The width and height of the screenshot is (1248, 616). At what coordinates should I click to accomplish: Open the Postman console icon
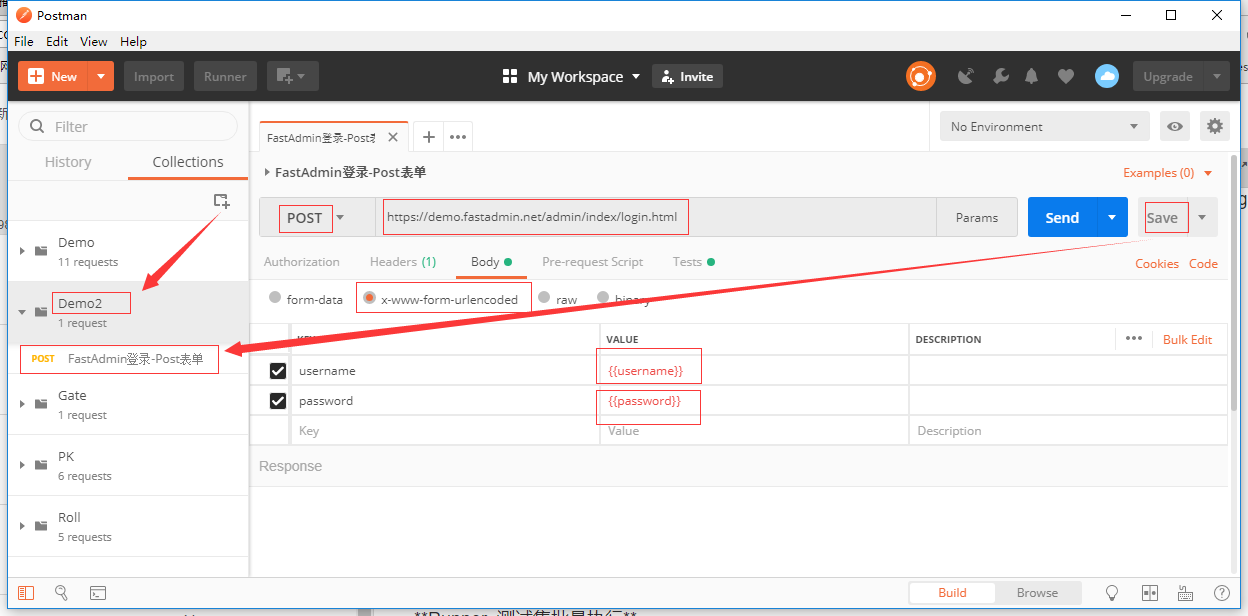click(x=98, y=592)
